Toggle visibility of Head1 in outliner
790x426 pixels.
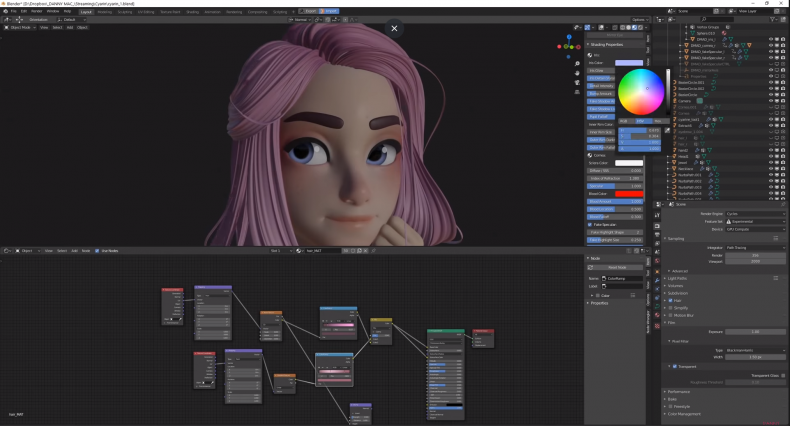coord(771,156)
